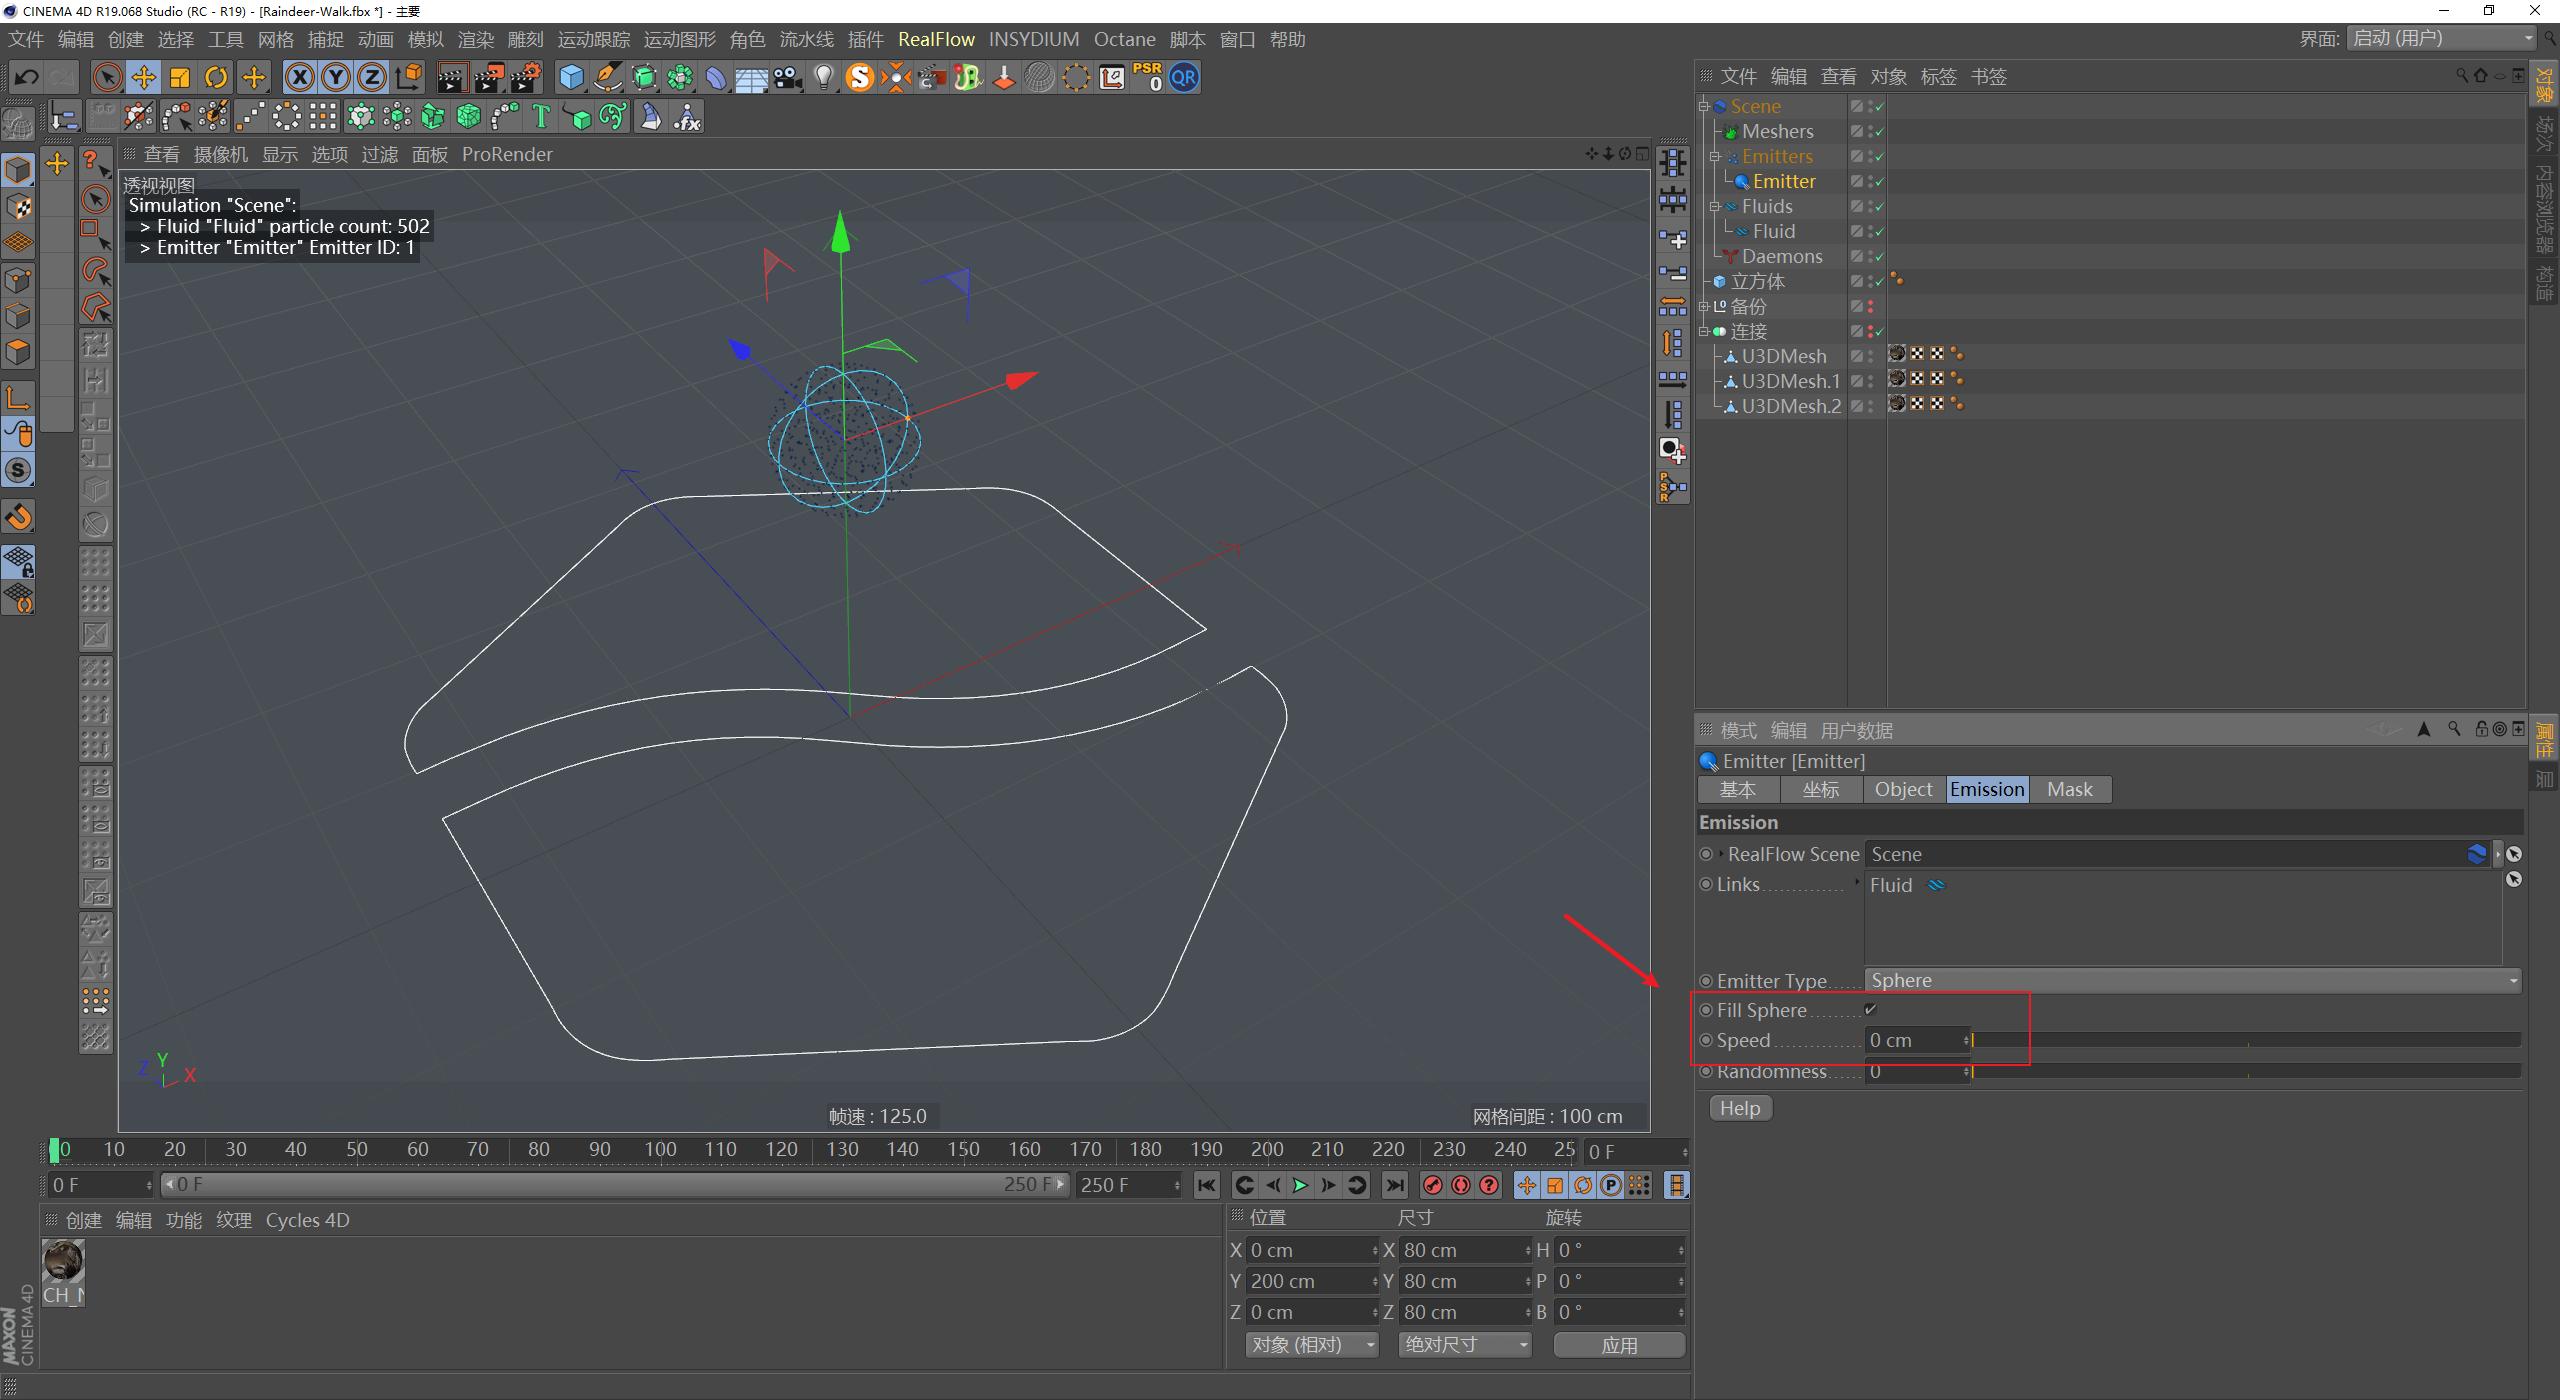The height and width of the screenshot is (1400, 2560).
Task: Uncheck the Fill Sphere checkbox
Action: pos(1871,1010)
